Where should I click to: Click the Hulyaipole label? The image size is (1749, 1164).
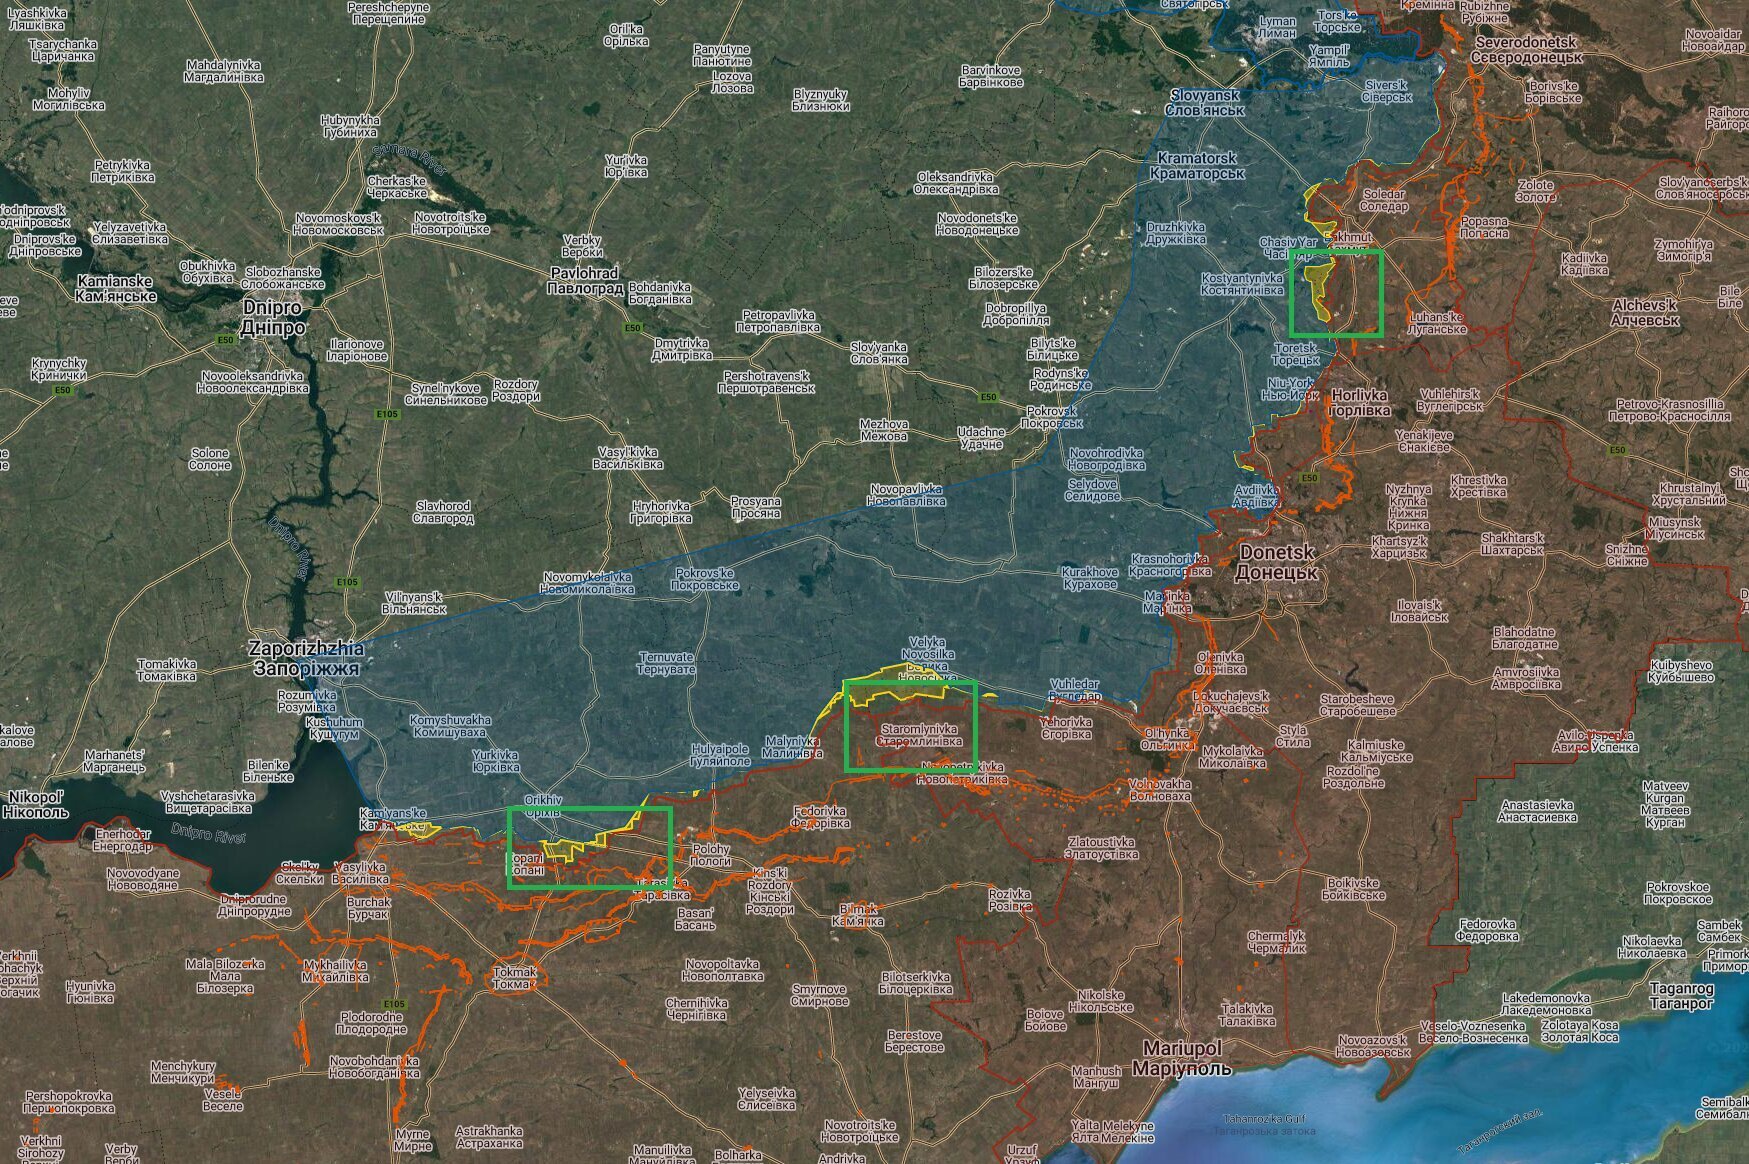click(720, 755)
